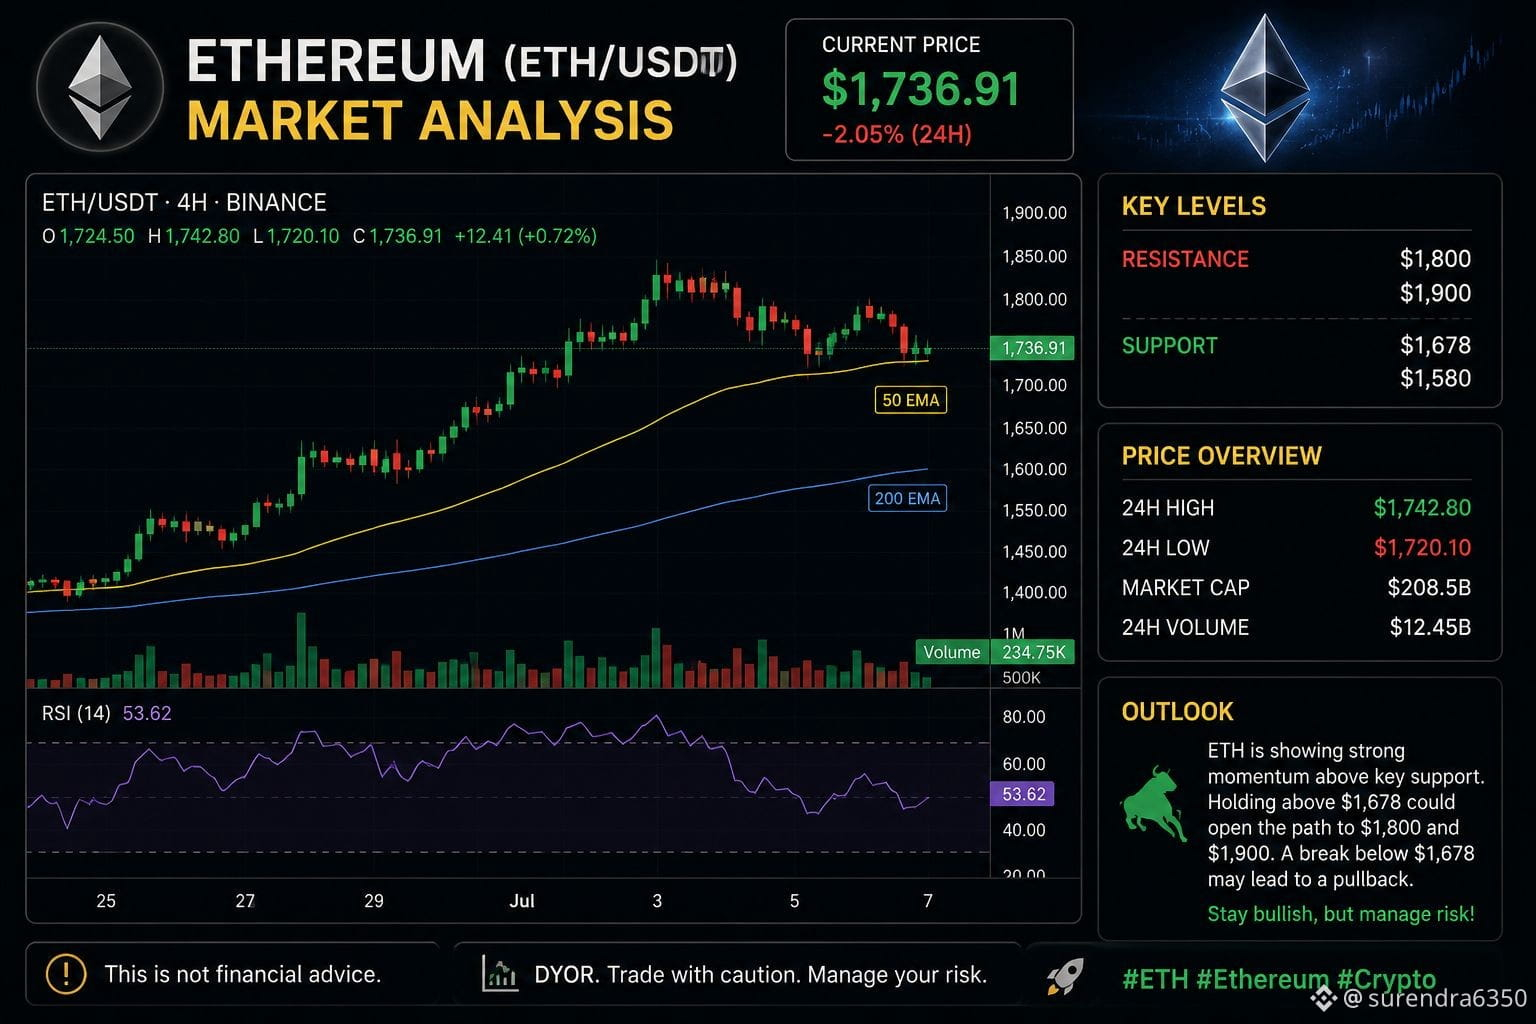Click the 1,900.00 price axis label
The image size is (1536, 1024).
tap(1034, 213)
